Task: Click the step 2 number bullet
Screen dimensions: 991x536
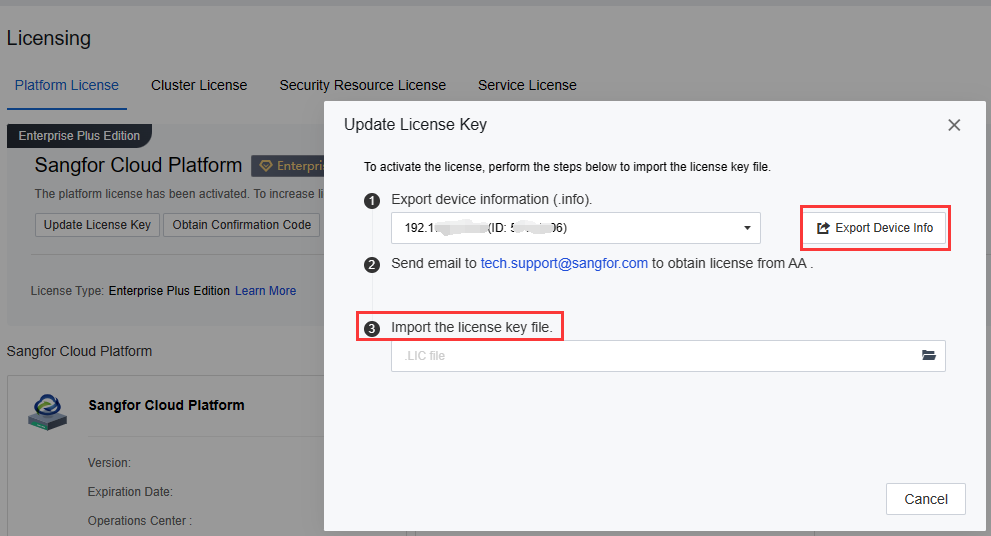Action: pos(372,265)
